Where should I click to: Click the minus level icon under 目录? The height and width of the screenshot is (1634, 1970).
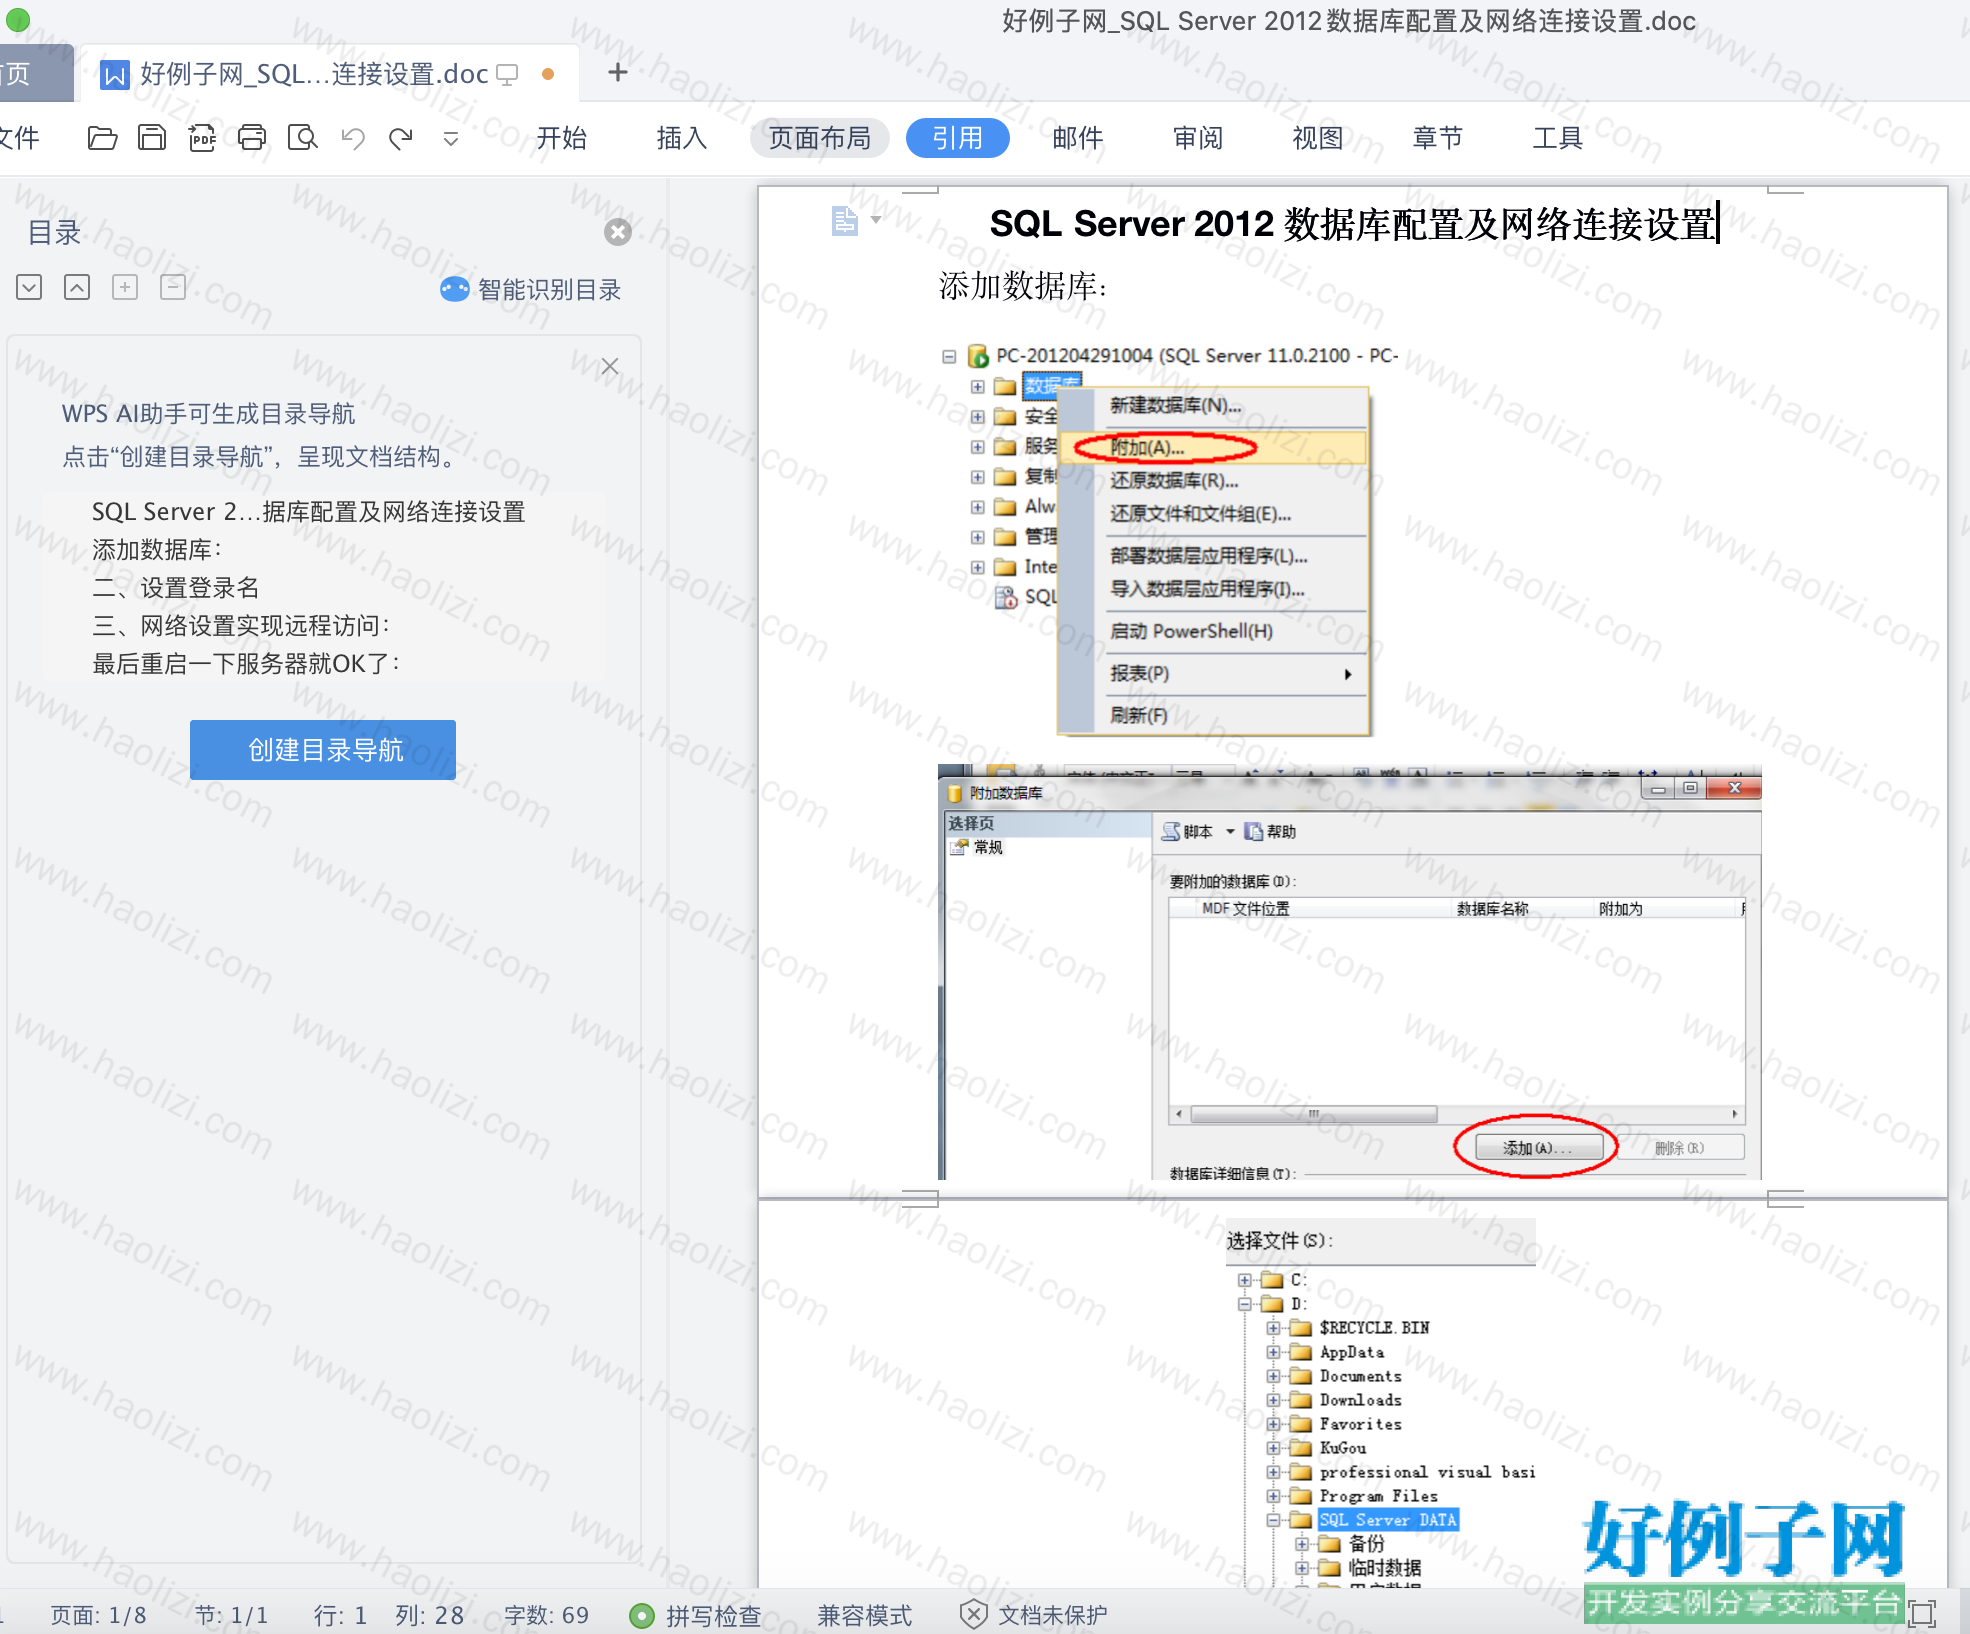(173, 288)
